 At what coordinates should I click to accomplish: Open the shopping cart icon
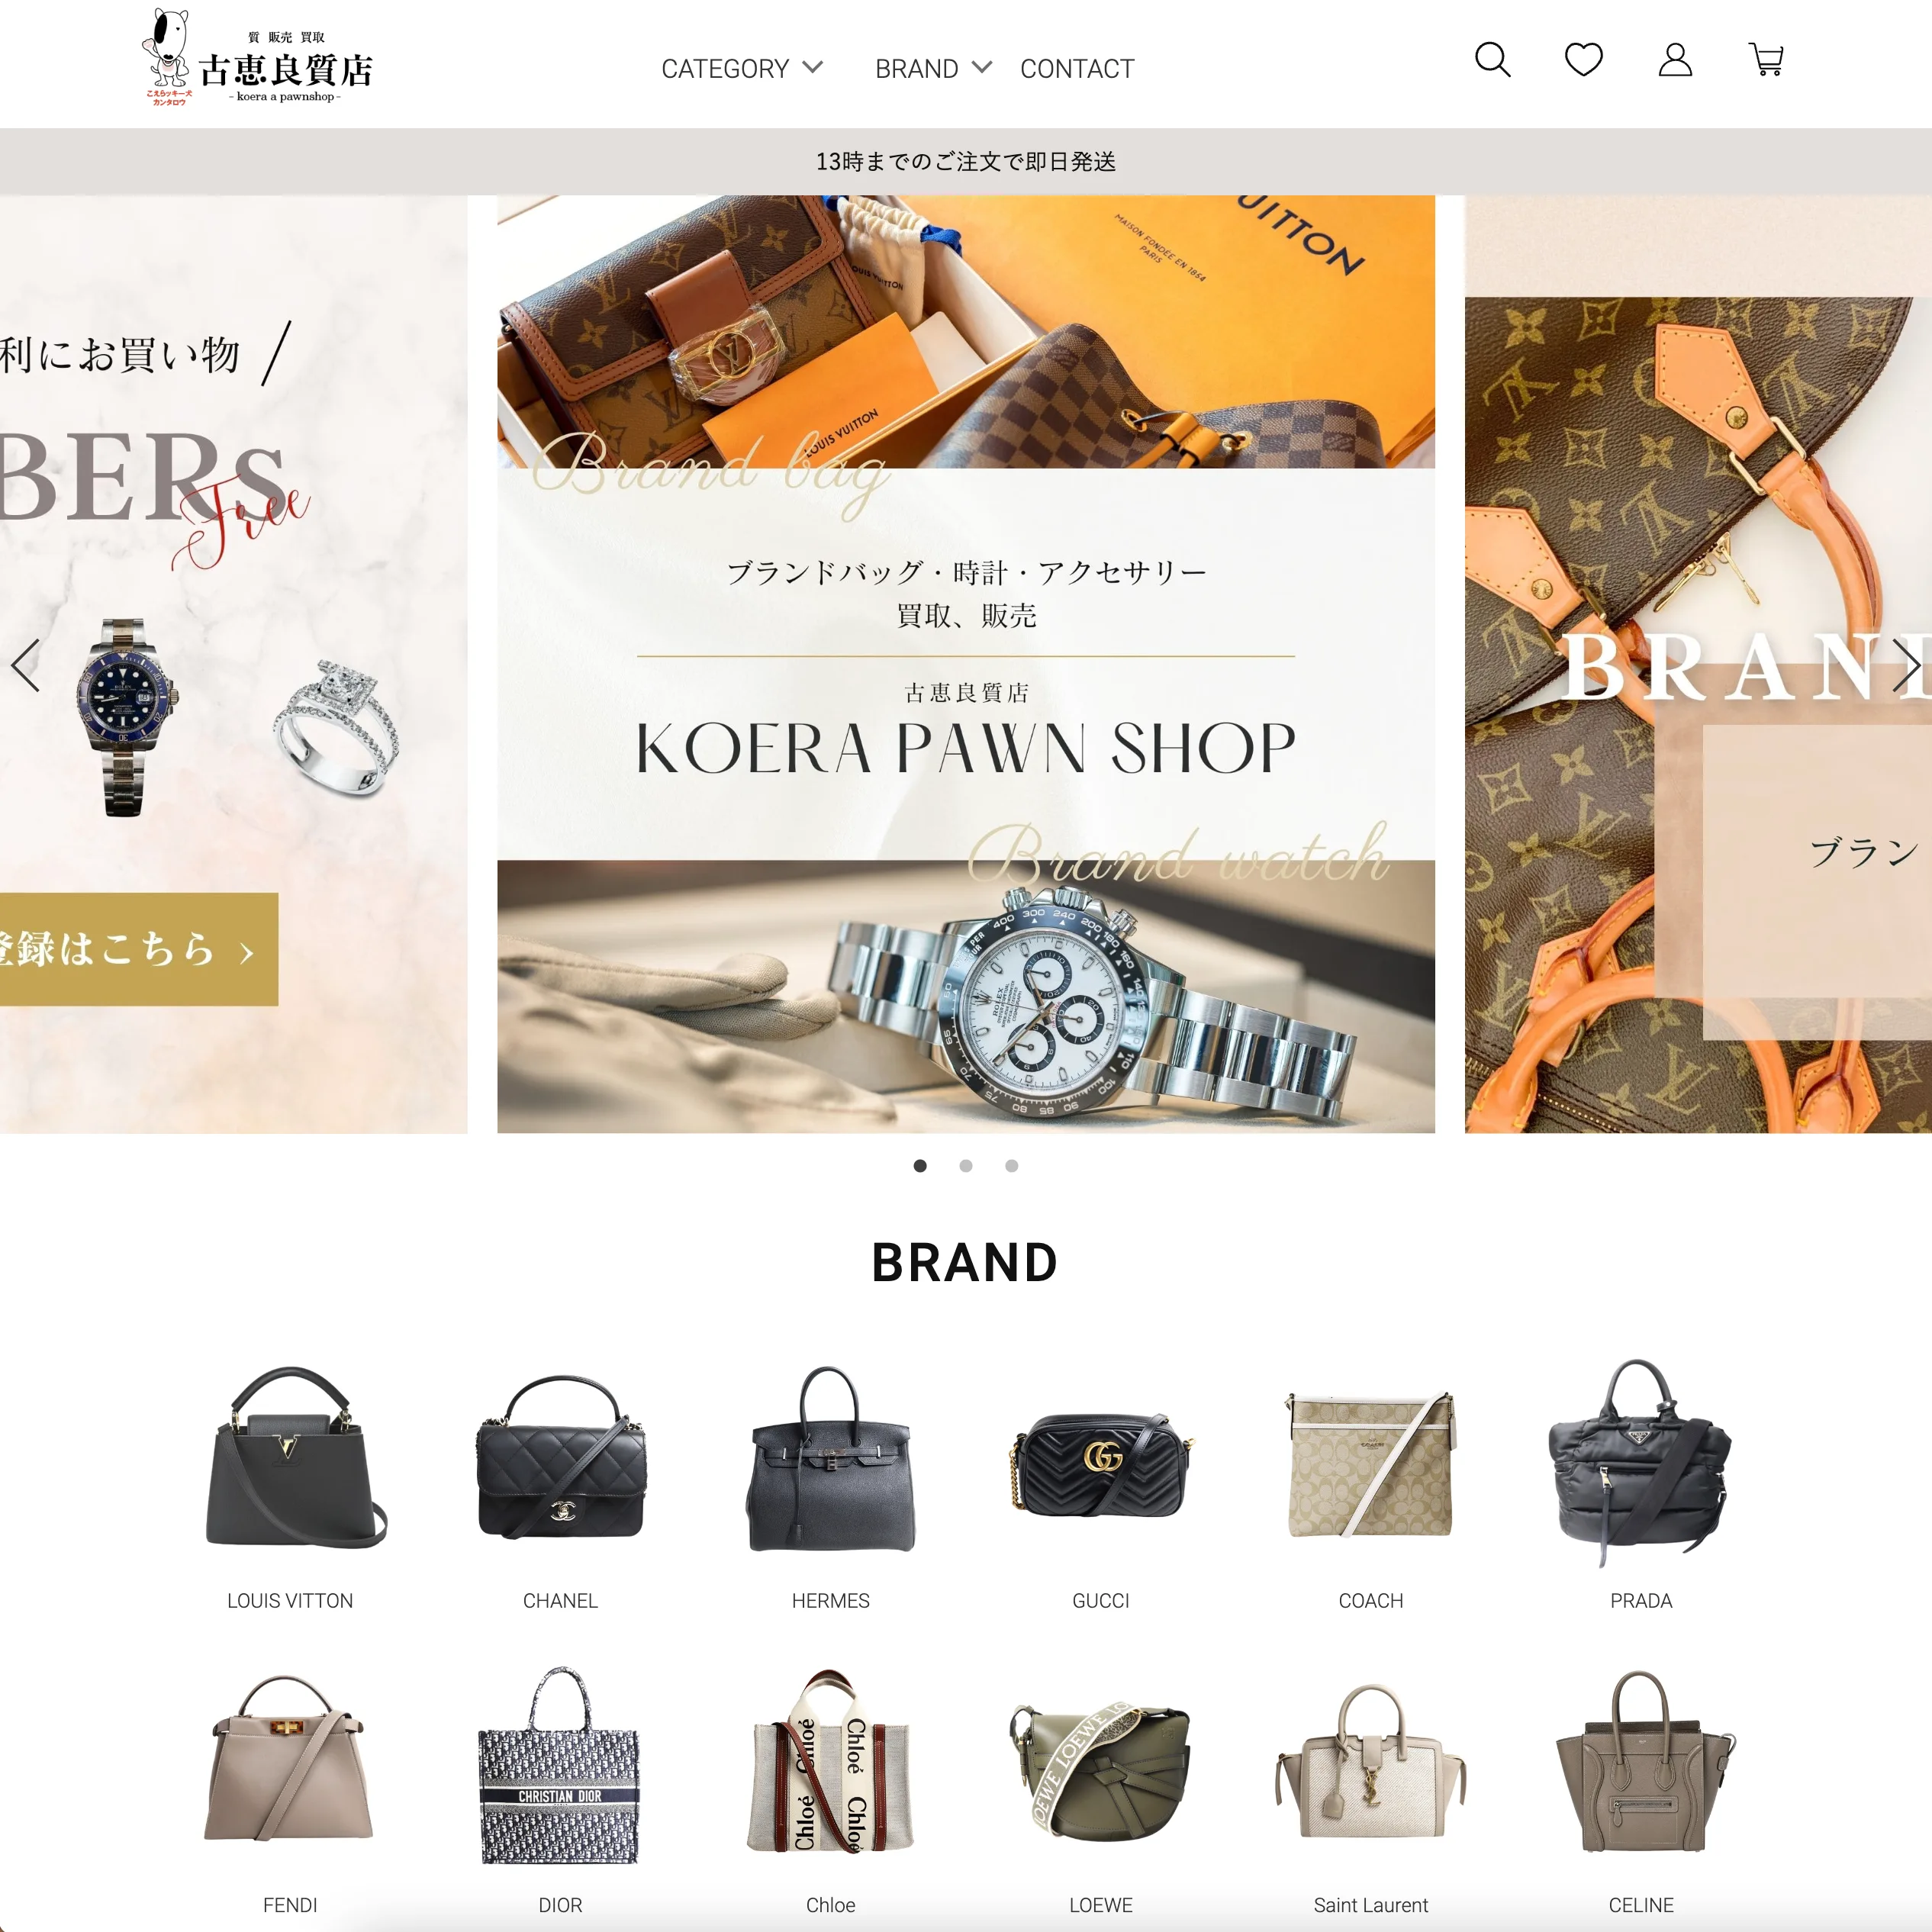(x=1766, y=59)
